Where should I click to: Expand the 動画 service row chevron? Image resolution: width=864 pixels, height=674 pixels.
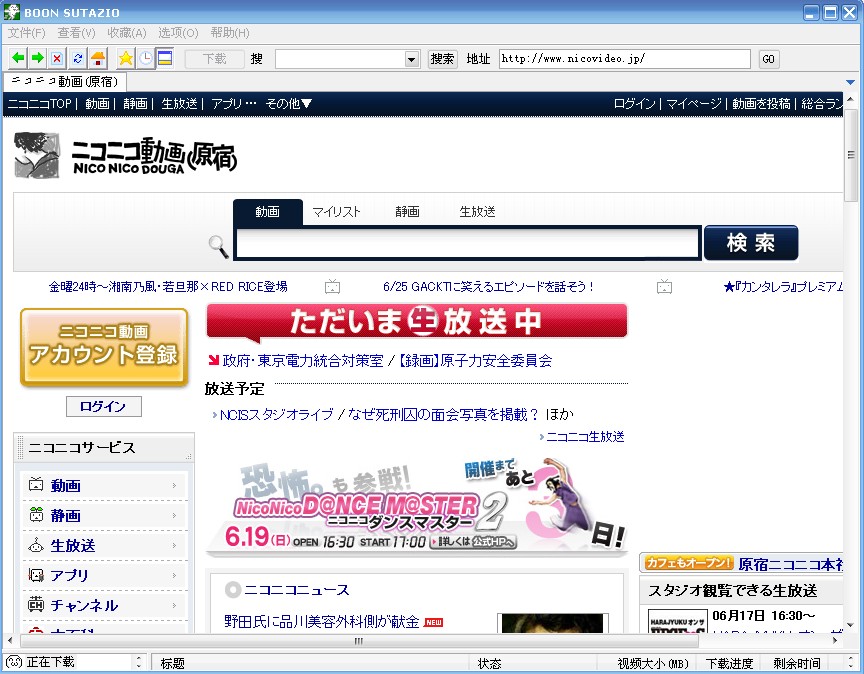pyautogui.click(x=174, y=486)
